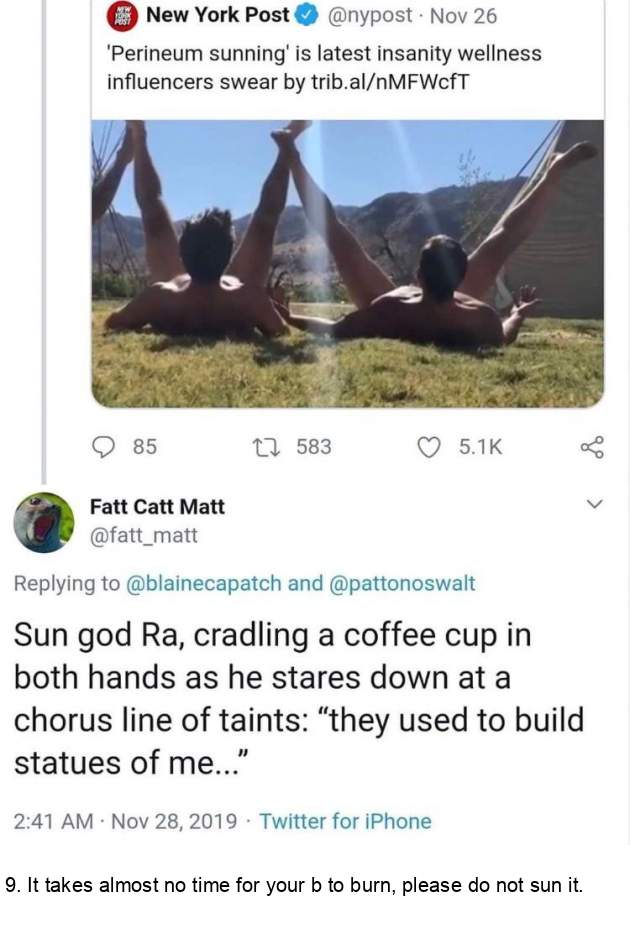630x940 pixels.
Task: Click the reply speech bubble icon
Action: pyautogui.click(x=104, y=447)
